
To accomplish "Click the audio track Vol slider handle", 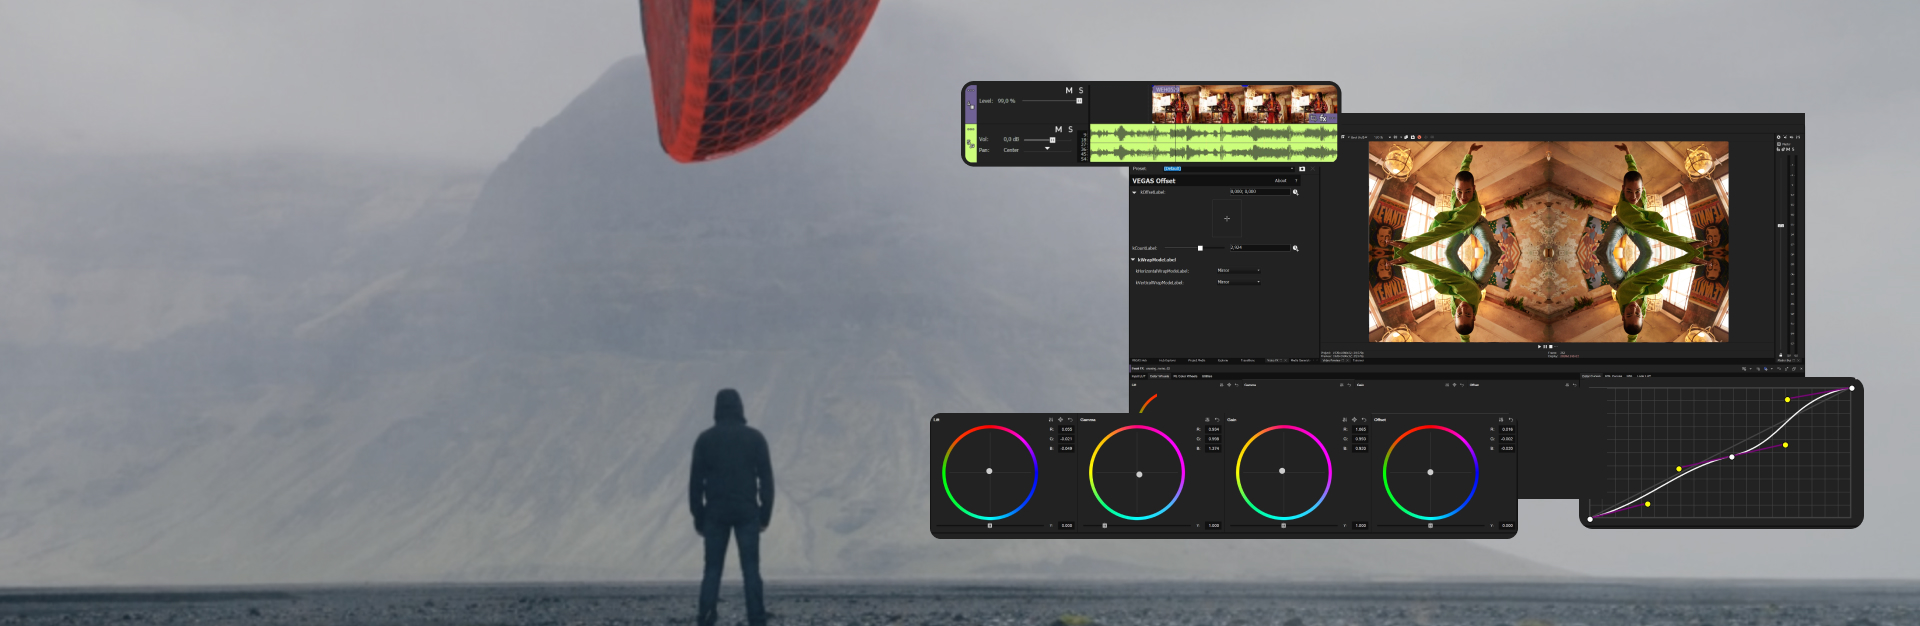I will pyautogui.click(x=1052, y=140).
